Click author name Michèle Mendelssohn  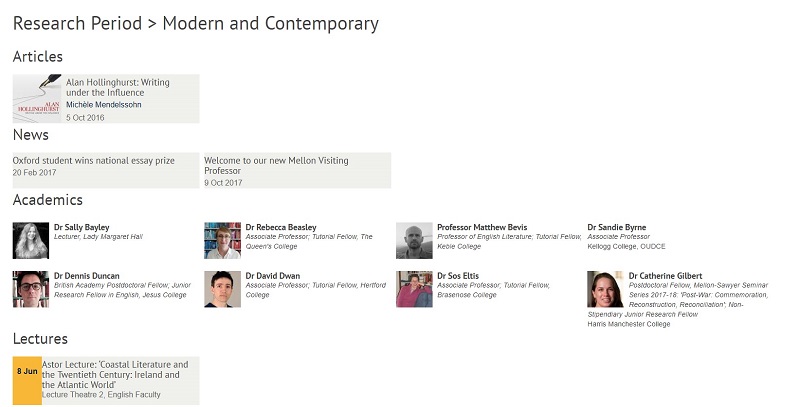104,105
